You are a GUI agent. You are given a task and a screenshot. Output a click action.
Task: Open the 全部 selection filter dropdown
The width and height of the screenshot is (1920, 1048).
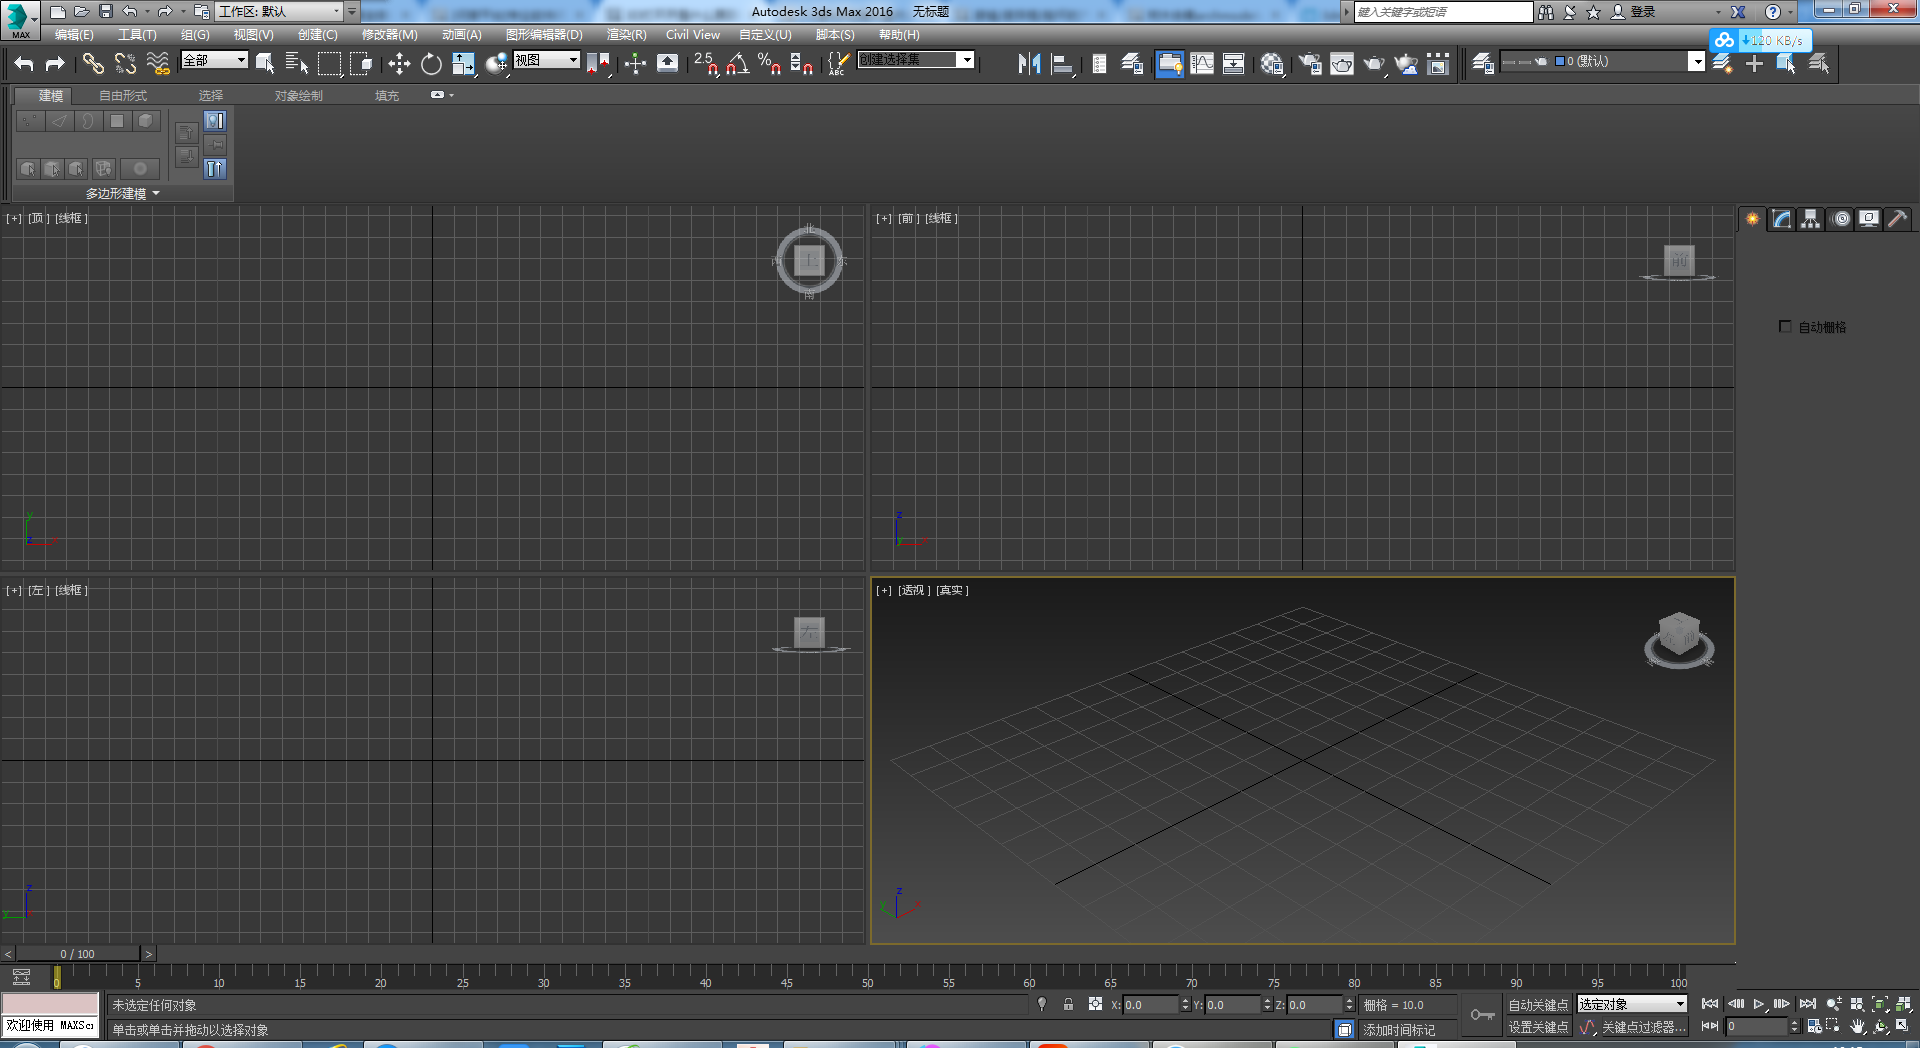click(x=214, y=60)
